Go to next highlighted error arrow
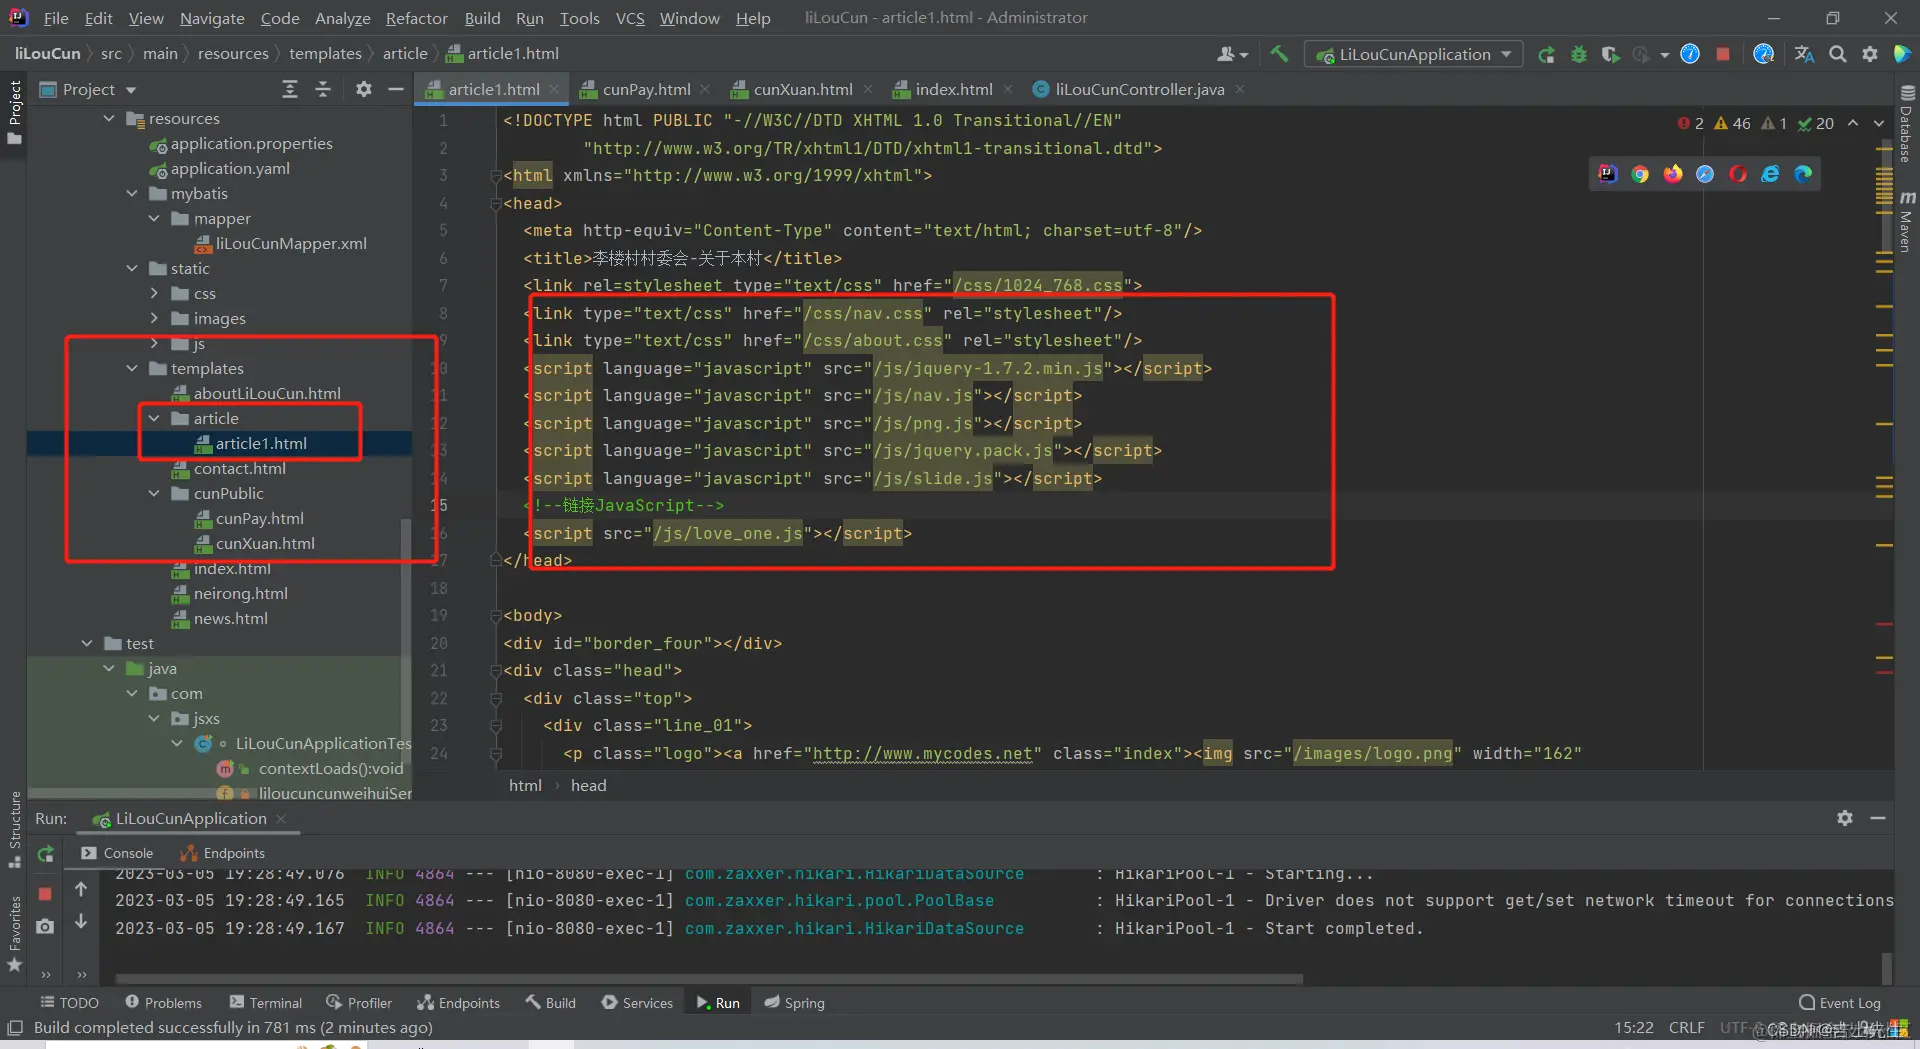Screen dimensions: 1920x1049 tap(1879, 123)
